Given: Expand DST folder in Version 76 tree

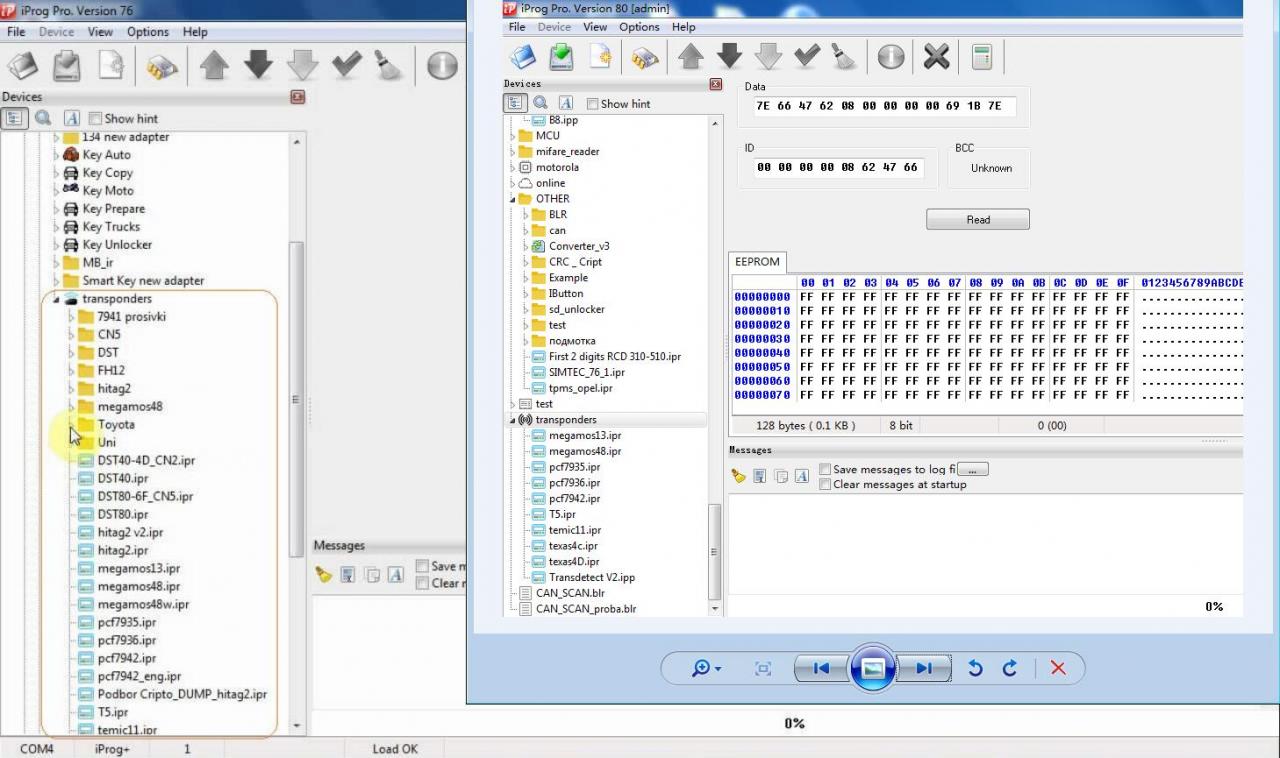Looking at the screenshot, I should [71, 353].
